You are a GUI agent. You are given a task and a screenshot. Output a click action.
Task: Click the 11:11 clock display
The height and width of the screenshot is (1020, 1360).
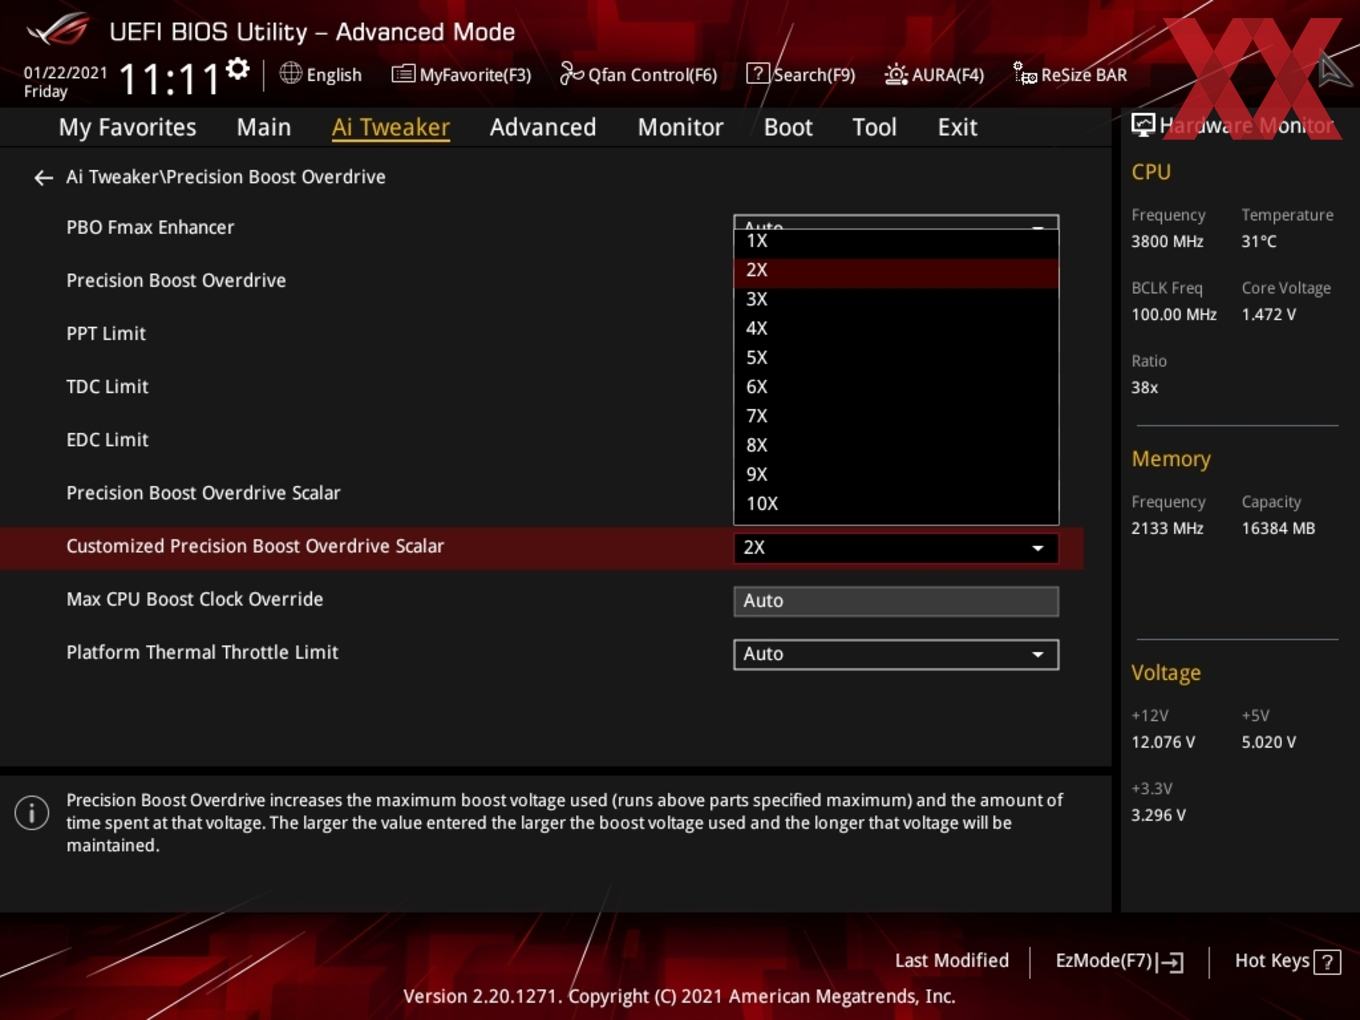click(169, 79)
